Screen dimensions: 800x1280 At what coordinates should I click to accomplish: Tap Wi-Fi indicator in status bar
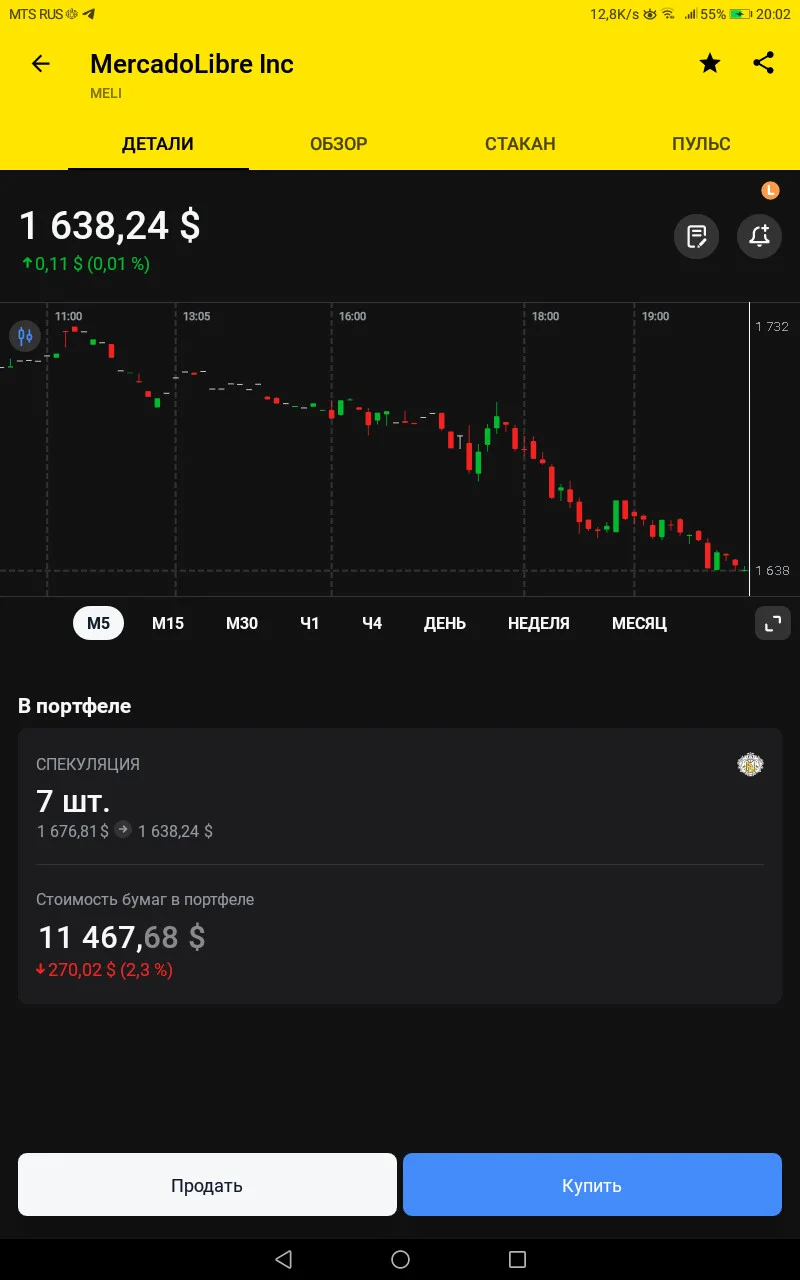coord(667,14)
